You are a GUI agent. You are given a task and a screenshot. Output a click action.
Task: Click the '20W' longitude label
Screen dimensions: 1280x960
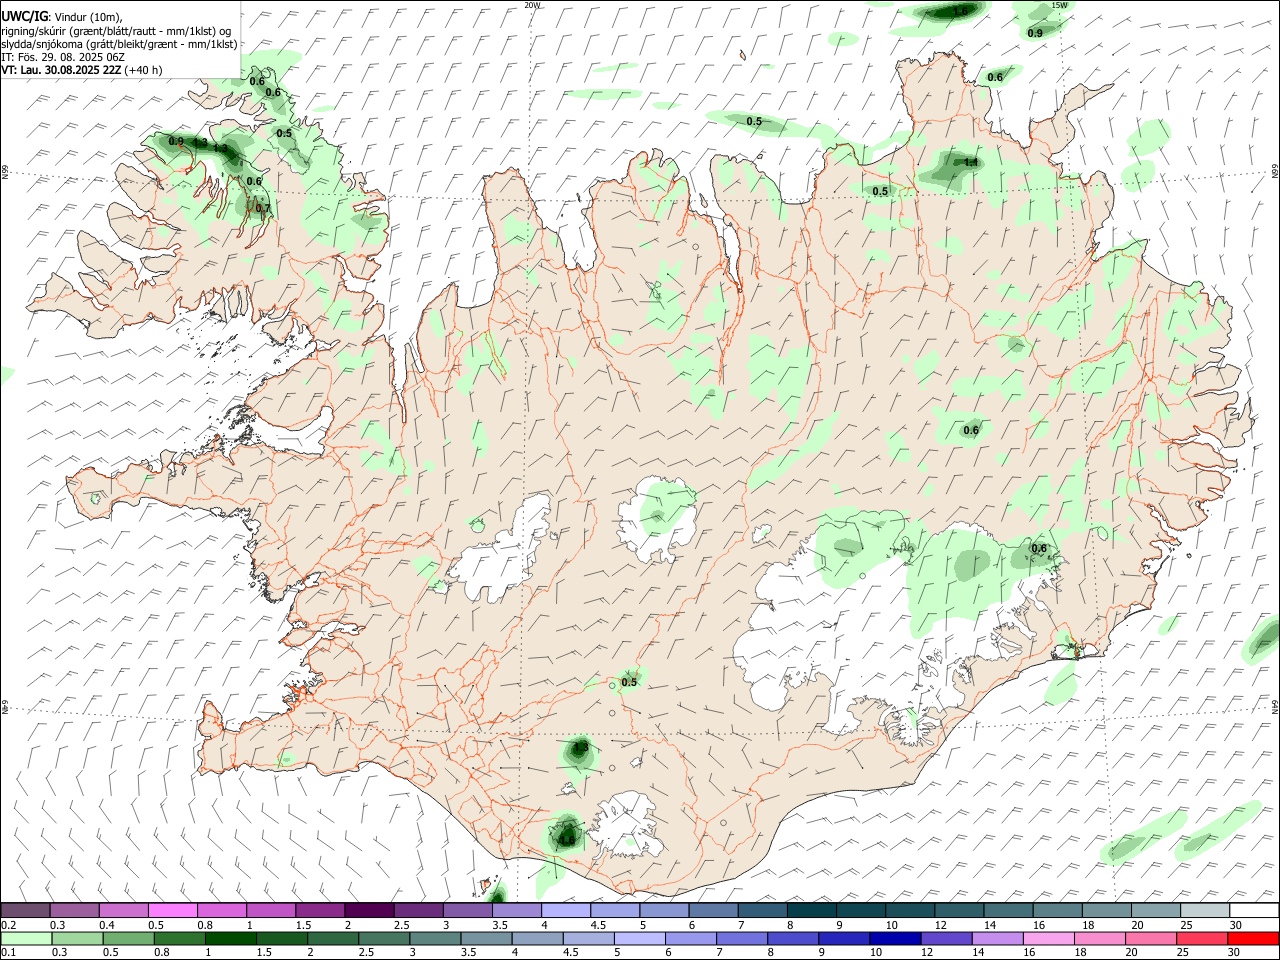(532, 5)
